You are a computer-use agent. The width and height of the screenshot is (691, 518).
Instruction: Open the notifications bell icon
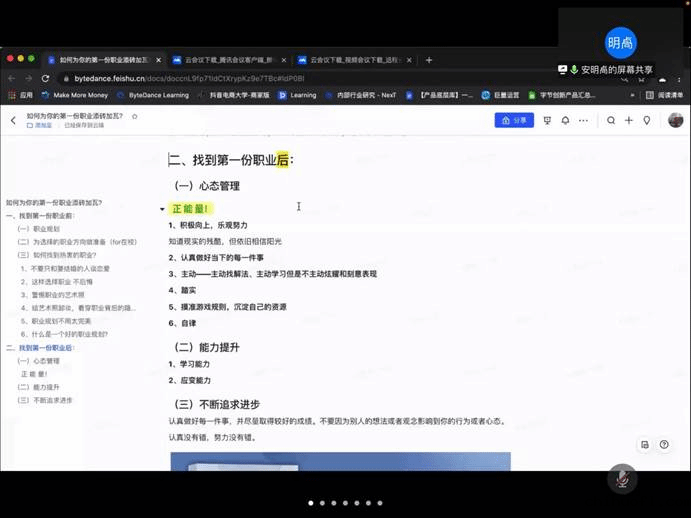pos(565,120)
